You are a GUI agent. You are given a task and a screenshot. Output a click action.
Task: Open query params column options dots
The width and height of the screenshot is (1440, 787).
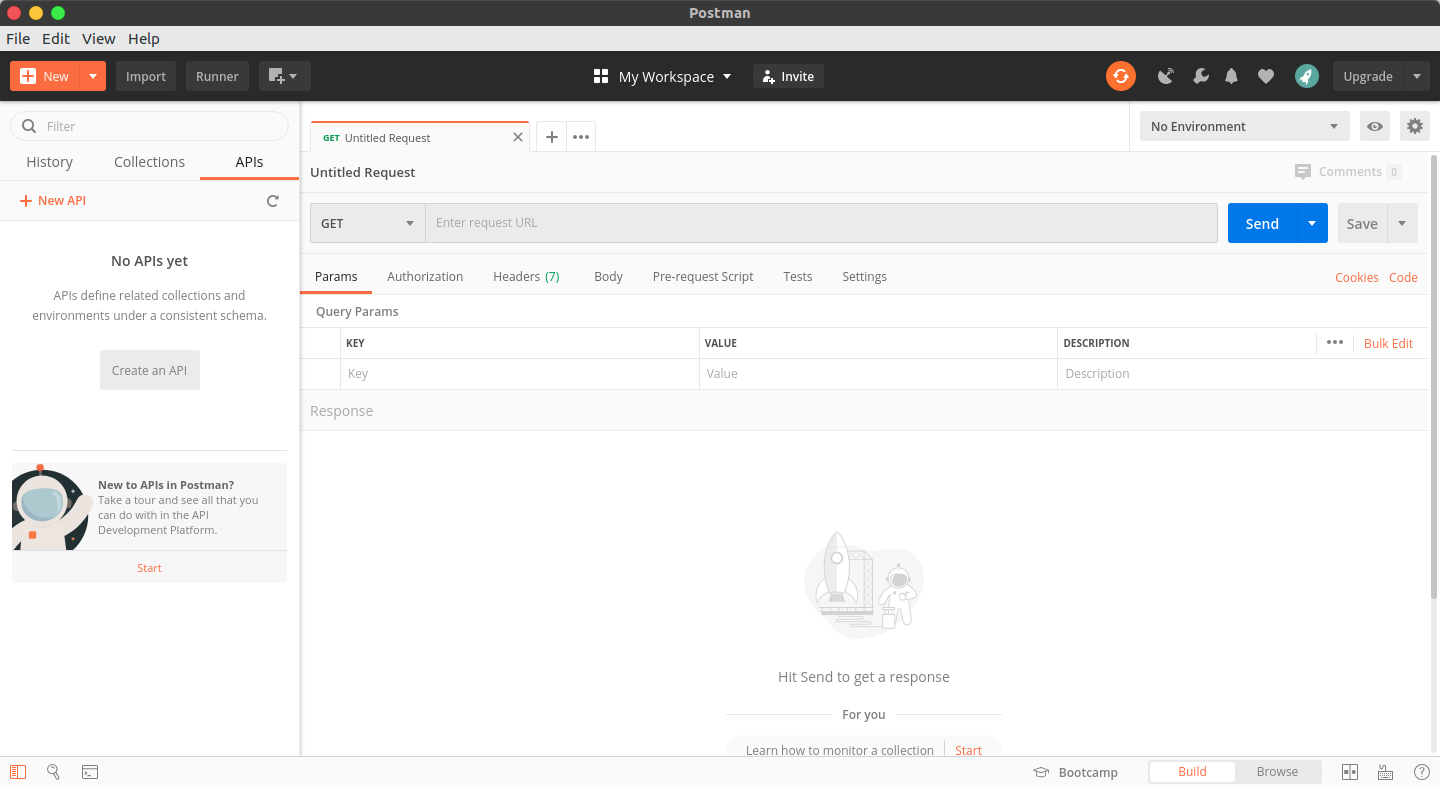(x=1334, y=342)
